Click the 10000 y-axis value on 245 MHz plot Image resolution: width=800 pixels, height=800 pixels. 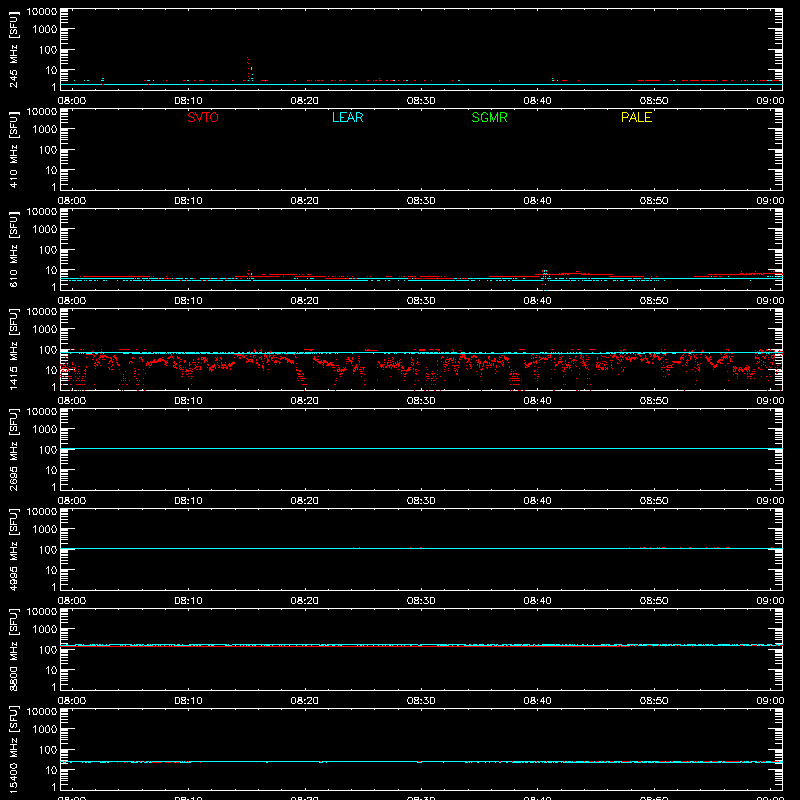tap(42, 12)
